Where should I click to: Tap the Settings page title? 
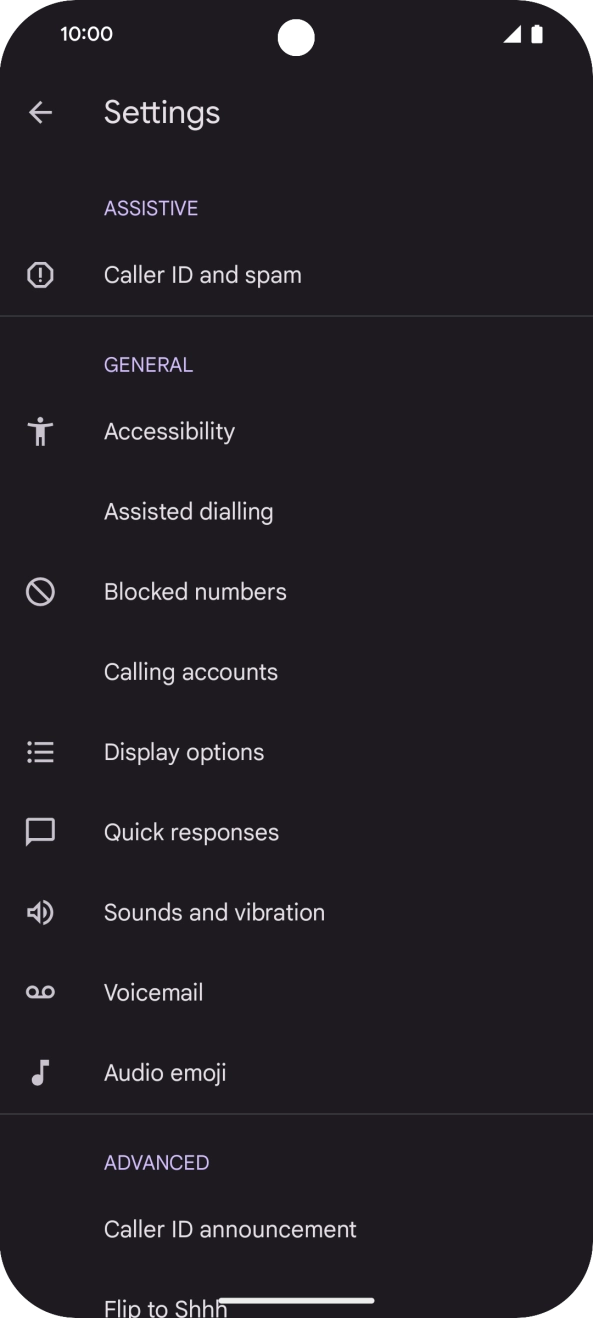click(161, 112)
